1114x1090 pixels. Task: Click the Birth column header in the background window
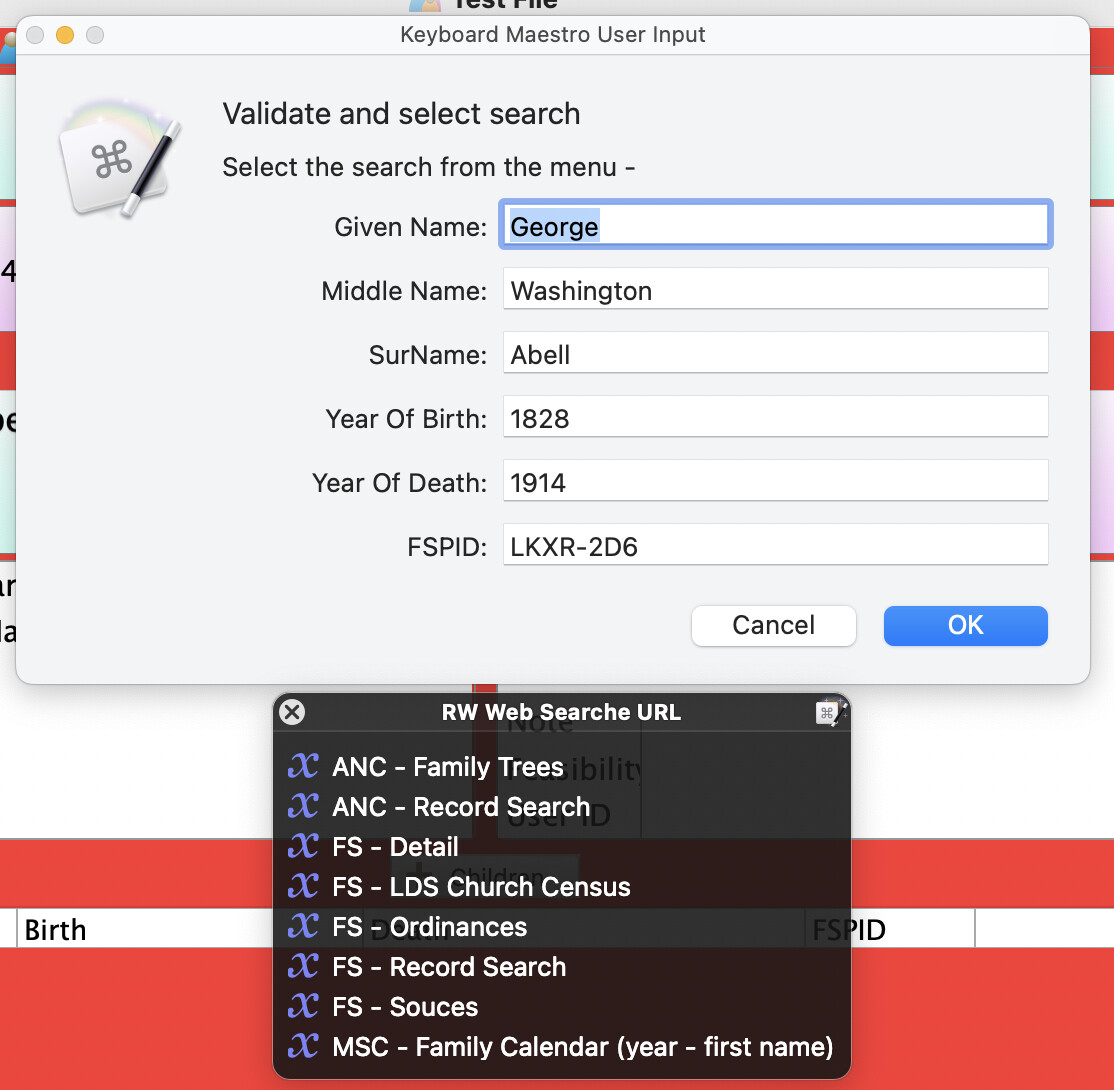point(55,929)
